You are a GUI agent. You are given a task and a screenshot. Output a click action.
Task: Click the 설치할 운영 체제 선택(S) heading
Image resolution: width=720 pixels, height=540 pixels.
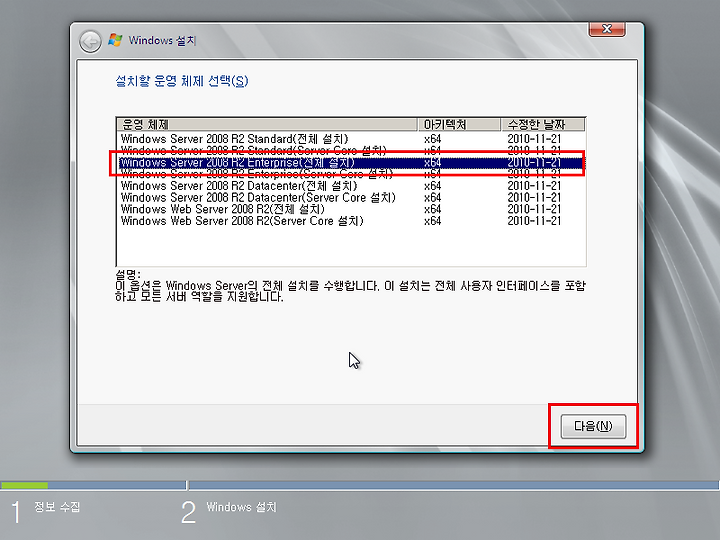click(181, 81)
